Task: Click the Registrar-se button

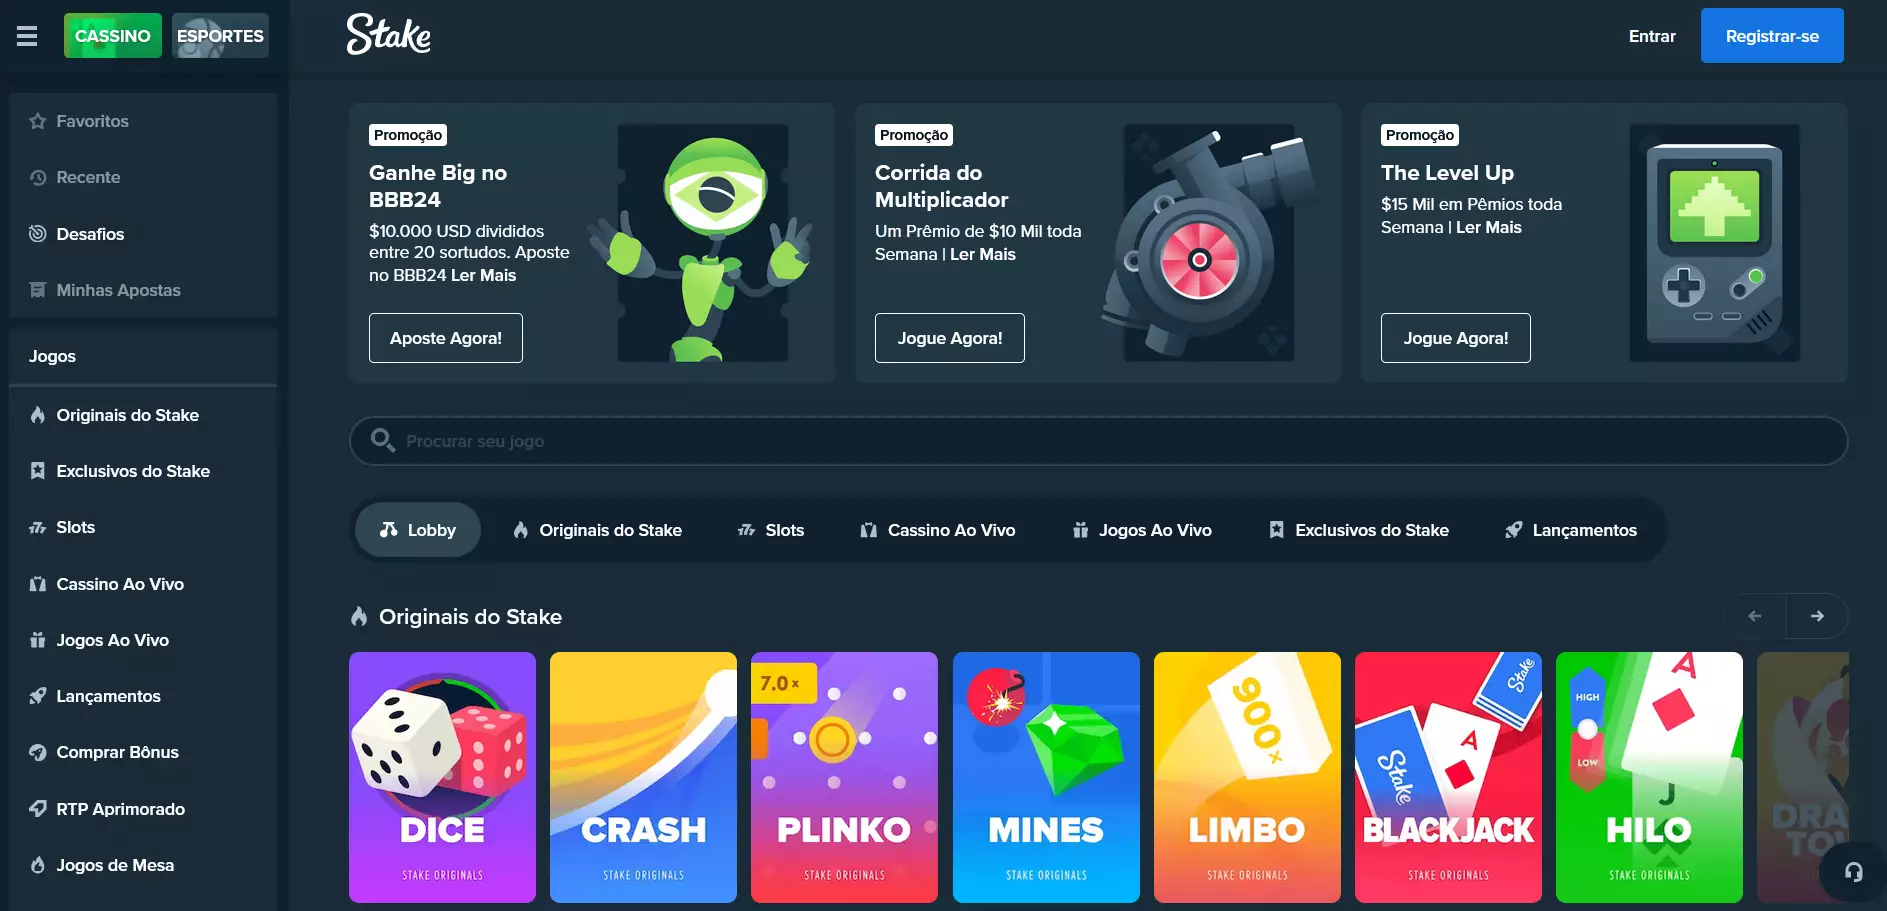Action: tap(1772, 36)
